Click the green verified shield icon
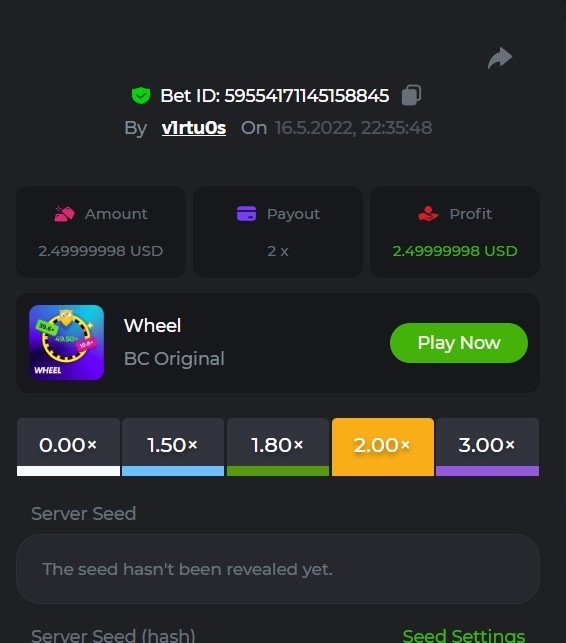The width and height of the screenshot is (566, 643). [141, 96]
